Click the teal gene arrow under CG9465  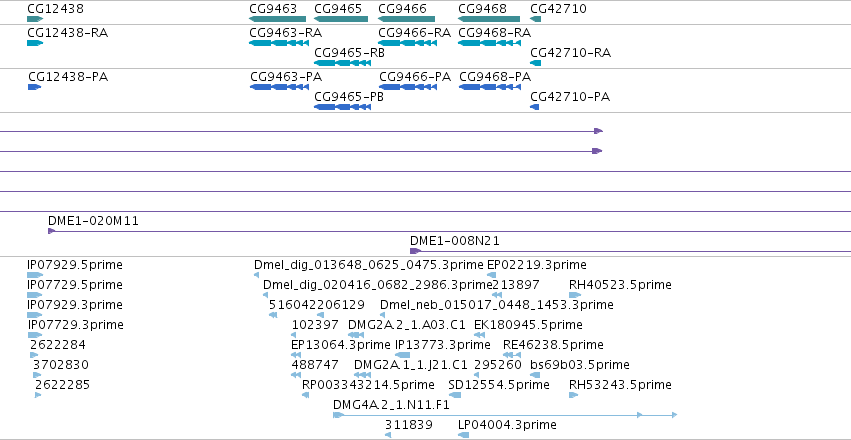341,19
